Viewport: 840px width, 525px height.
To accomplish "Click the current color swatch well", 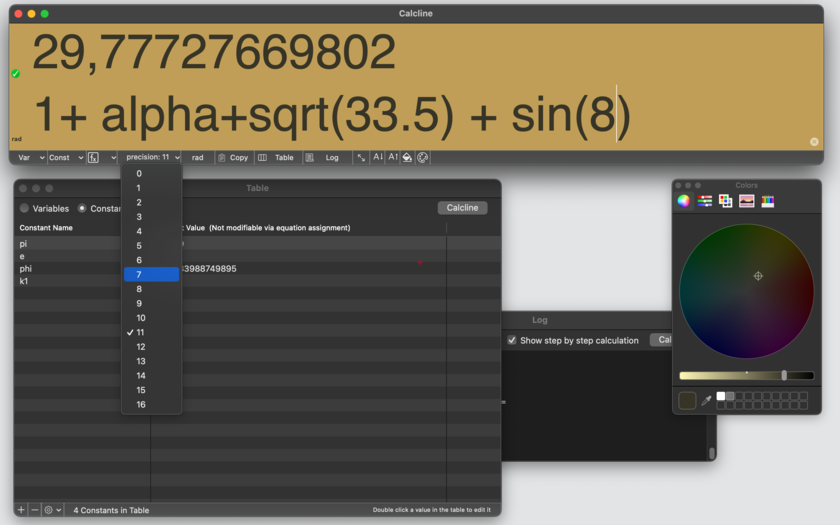I will click(x=687, y=400).
